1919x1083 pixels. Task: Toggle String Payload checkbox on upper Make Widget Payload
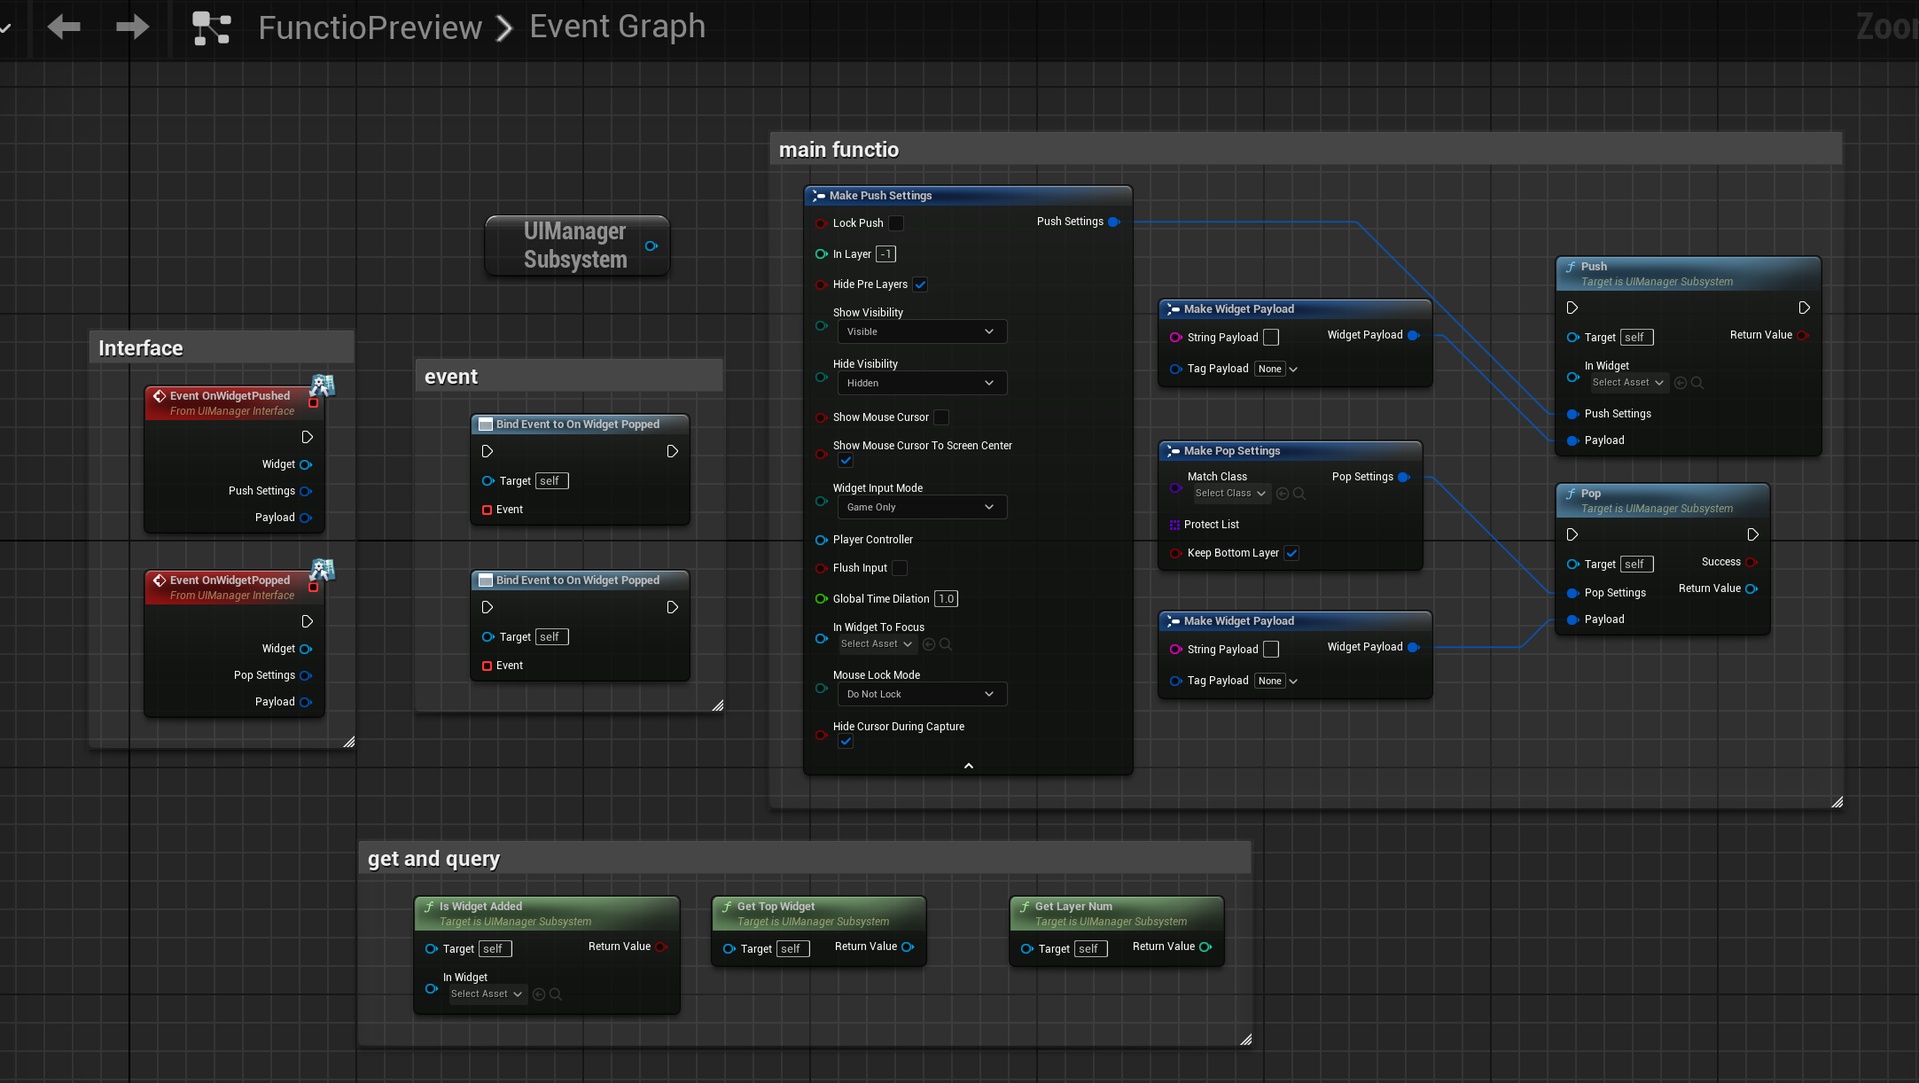click(1271, 338)
